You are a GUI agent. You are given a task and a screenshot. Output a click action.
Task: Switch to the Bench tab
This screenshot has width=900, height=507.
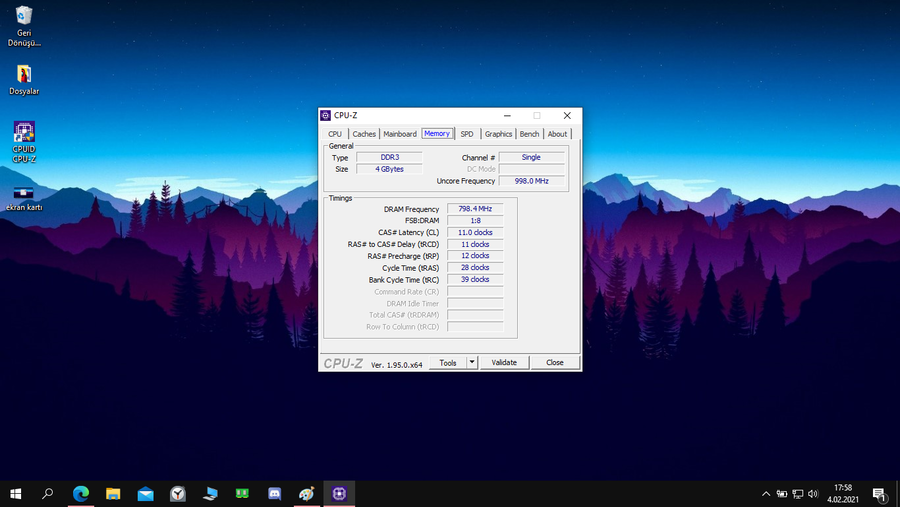pos(529,134)
